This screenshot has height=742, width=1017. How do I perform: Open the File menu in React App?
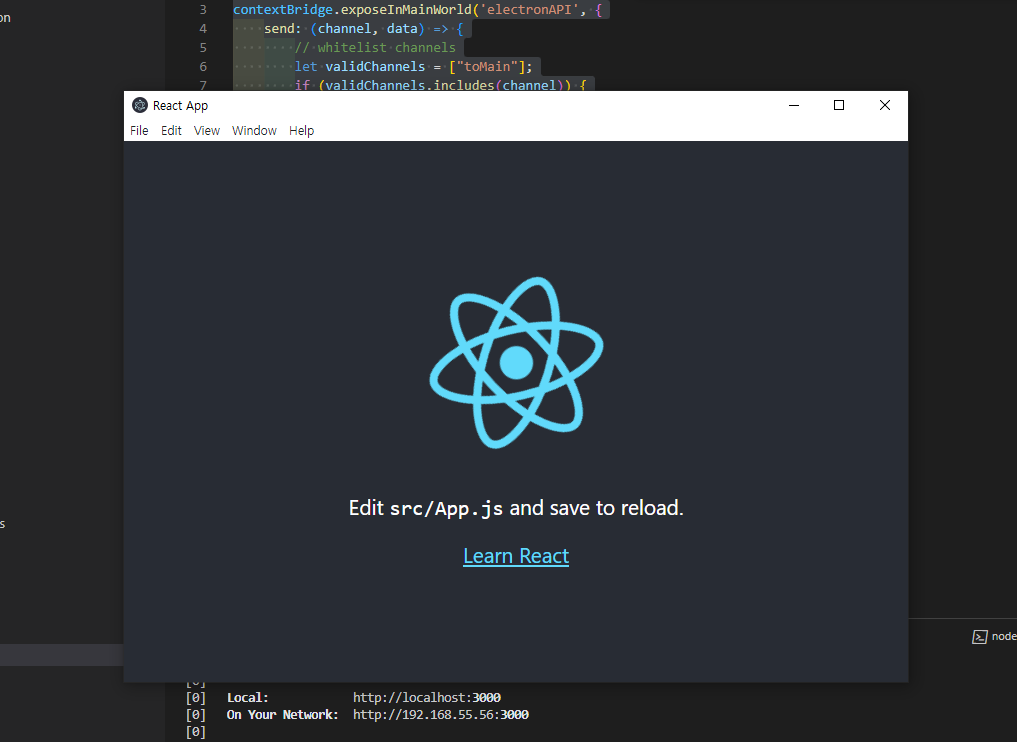[x=139, y=130]
